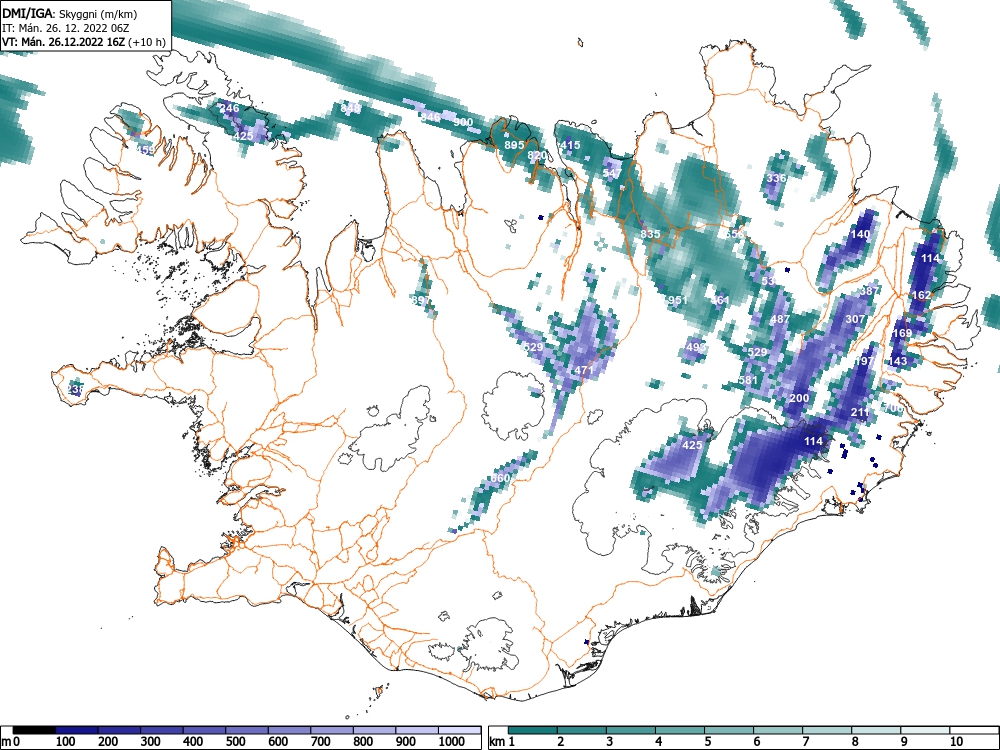This screenshot has height=750, width=1000.
Task: Click the '461' visibility value
Action: 720,300
